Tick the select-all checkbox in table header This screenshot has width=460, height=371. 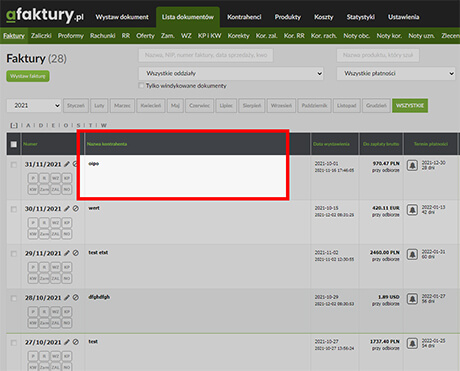pyautogui.click(x=14, y=144)
